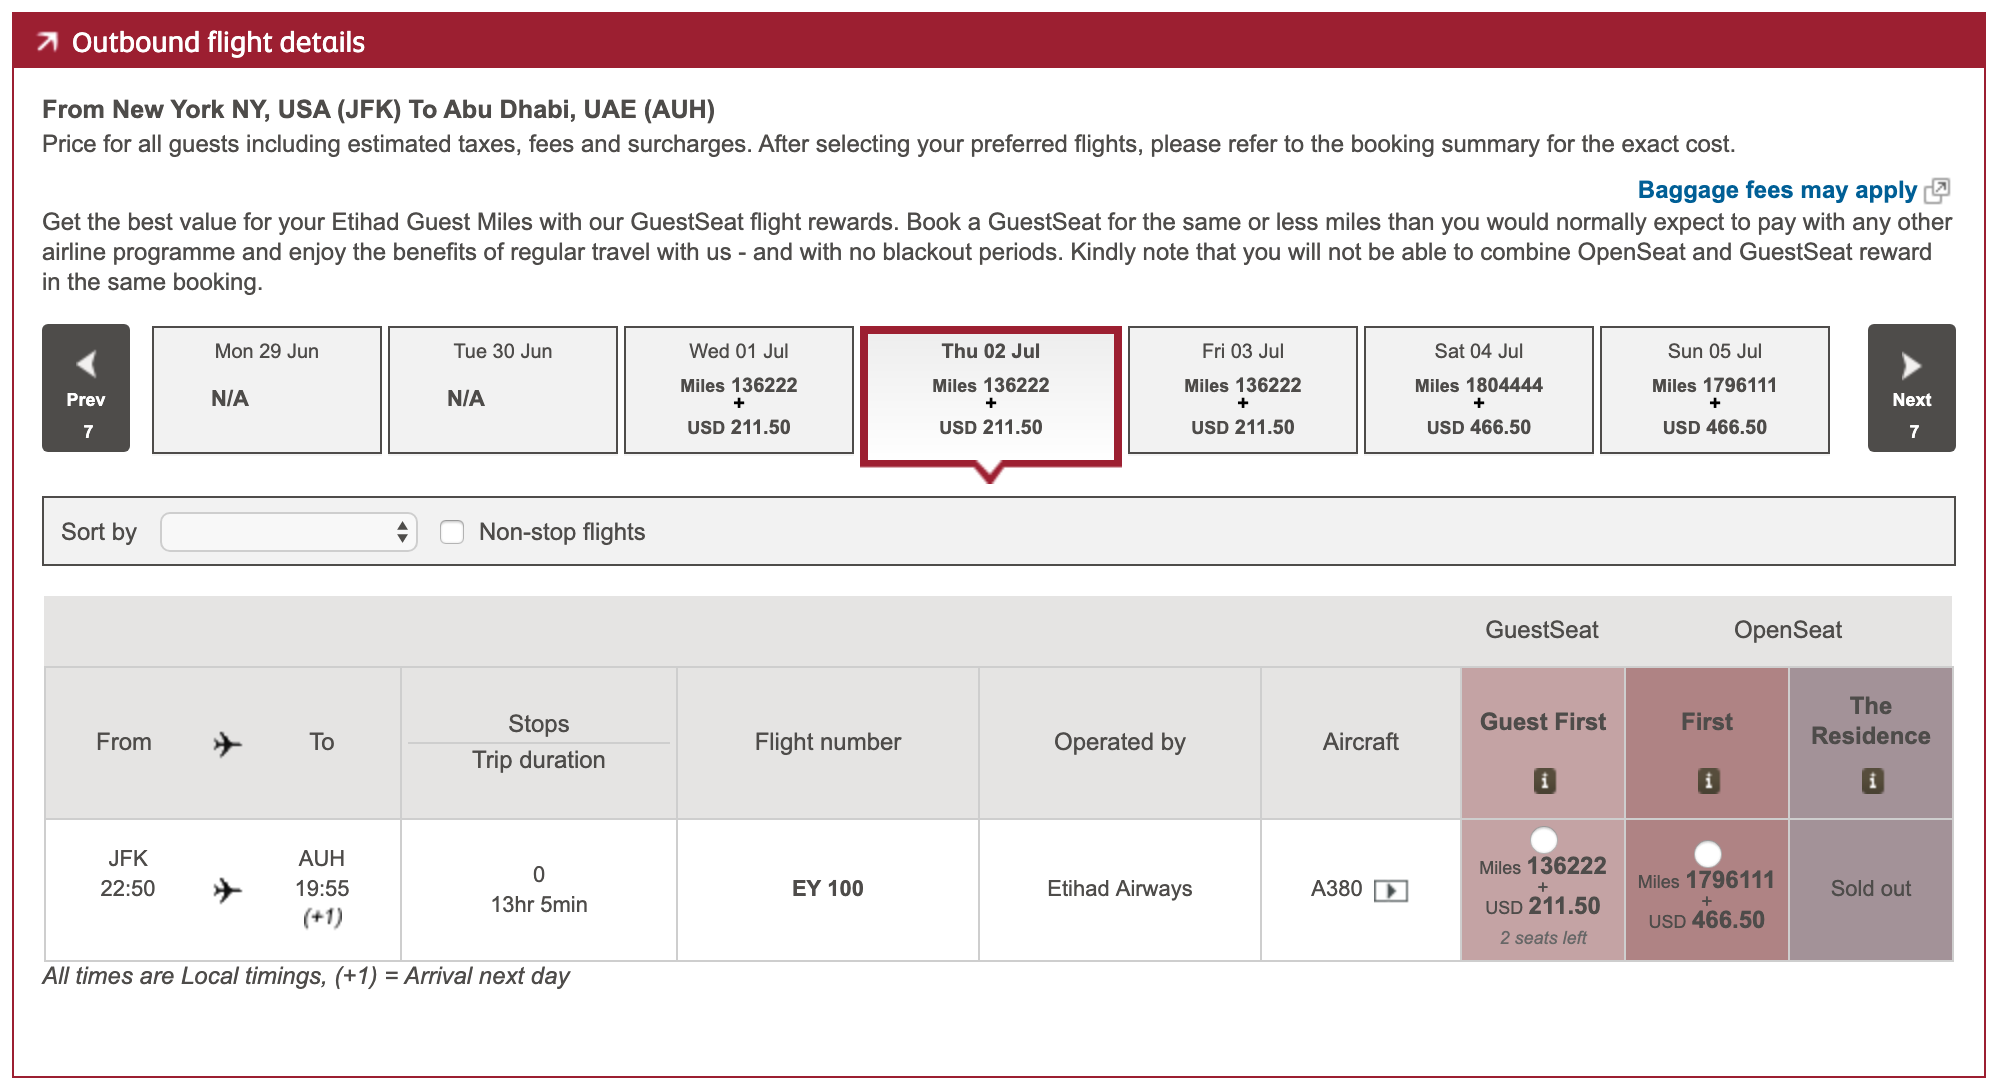
Task: Click the EY 100 flight number
Action: click(x=827, y=888)
